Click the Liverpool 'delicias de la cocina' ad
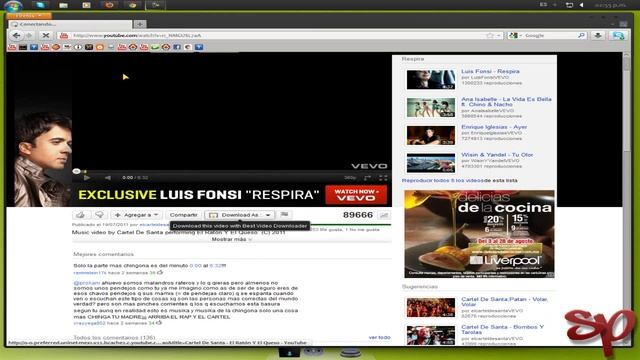Image resolution: width=640 pixels, height=360 pixels. 479,234
